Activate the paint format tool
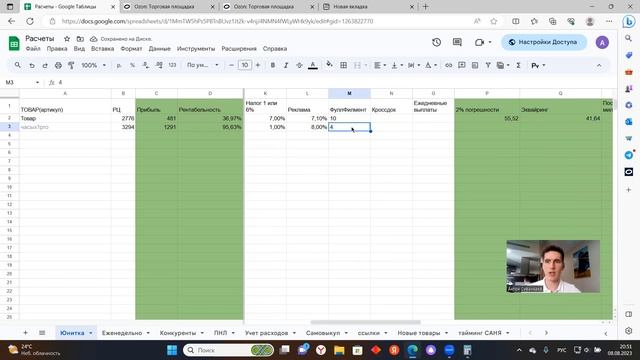The image size is (640, 360). tap(71, 65)
